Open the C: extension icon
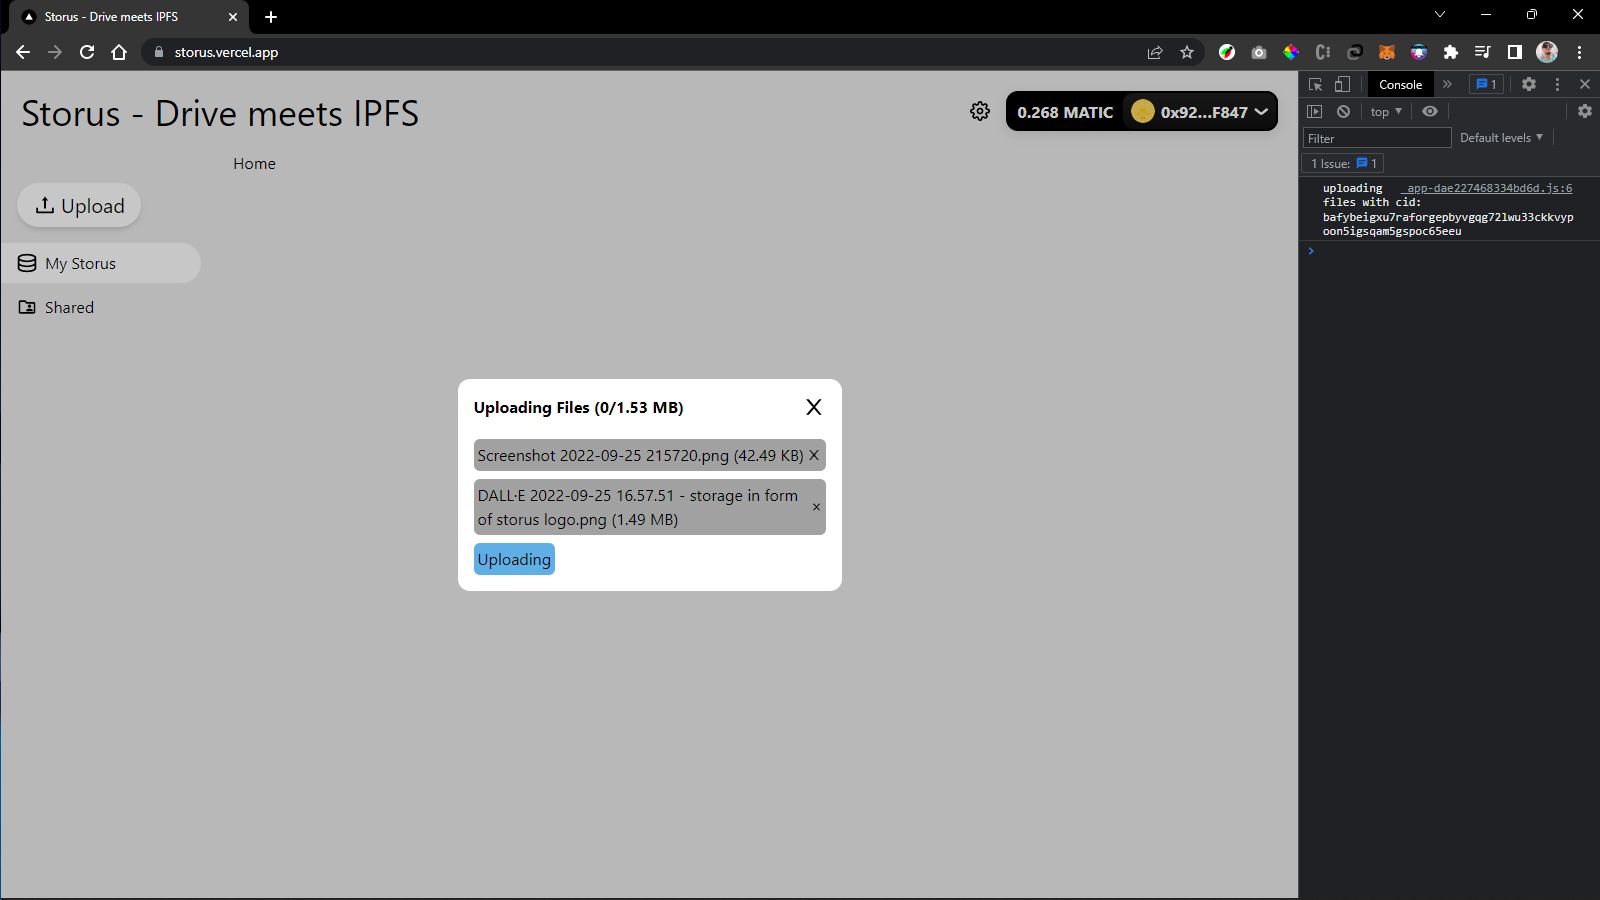This screenshot has height=900, width=1600. [1323, 52]
